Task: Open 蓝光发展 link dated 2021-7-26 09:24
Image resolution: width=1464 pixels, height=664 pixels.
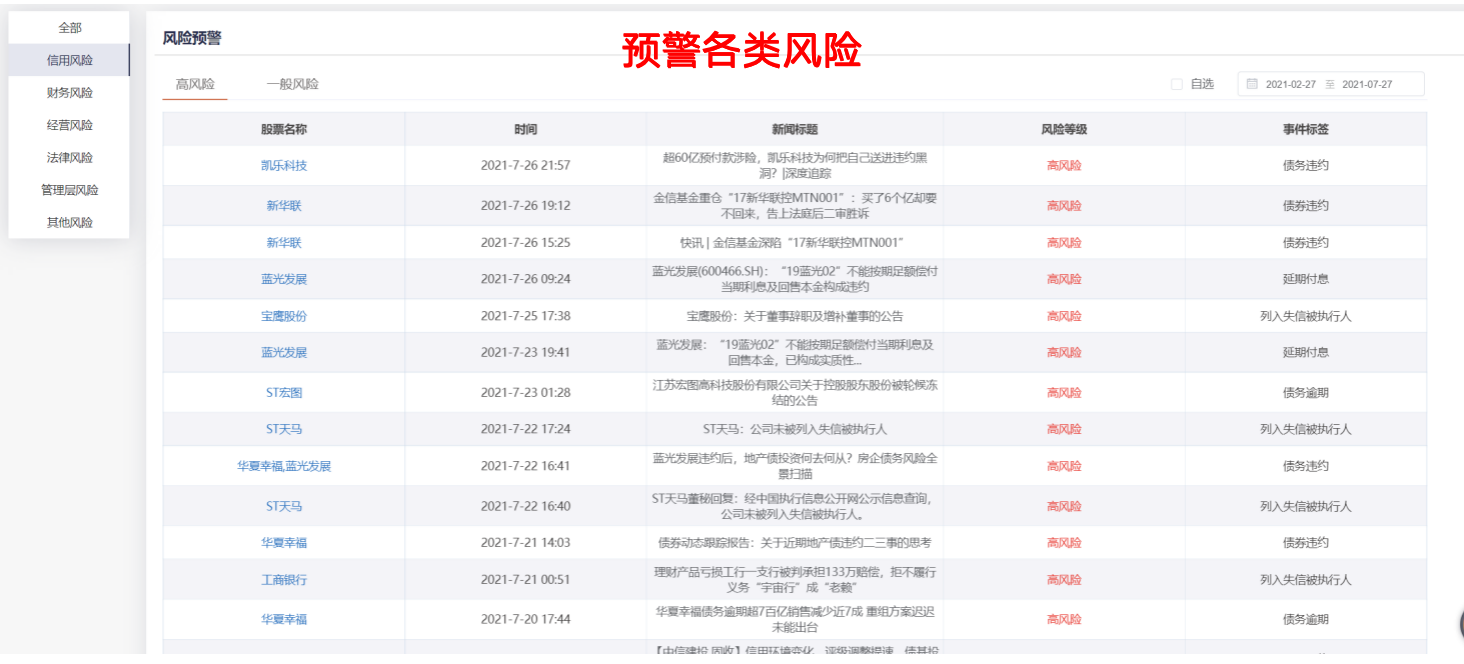Action: coord(284,279)
